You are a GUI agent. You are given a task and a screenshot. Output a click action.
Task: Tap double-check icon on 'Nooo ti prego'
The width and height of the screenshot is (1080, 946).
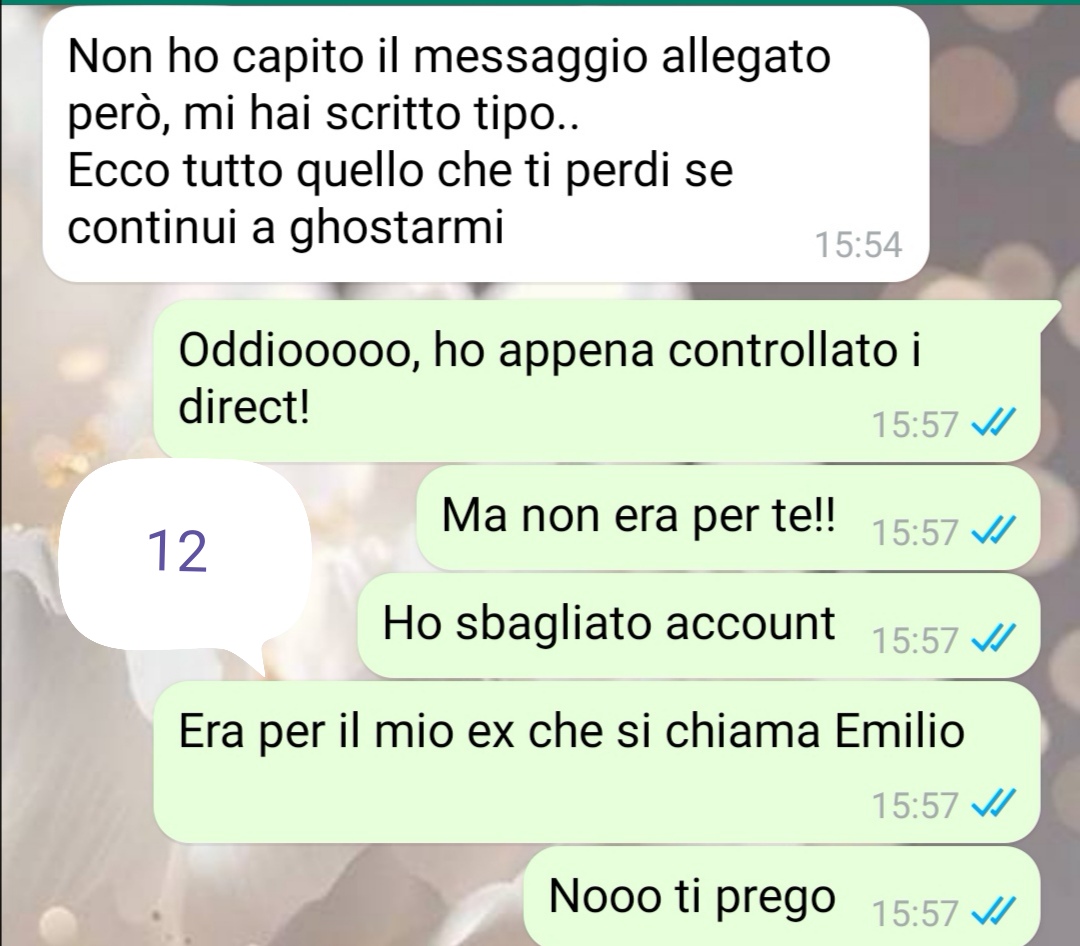point(993,912)
